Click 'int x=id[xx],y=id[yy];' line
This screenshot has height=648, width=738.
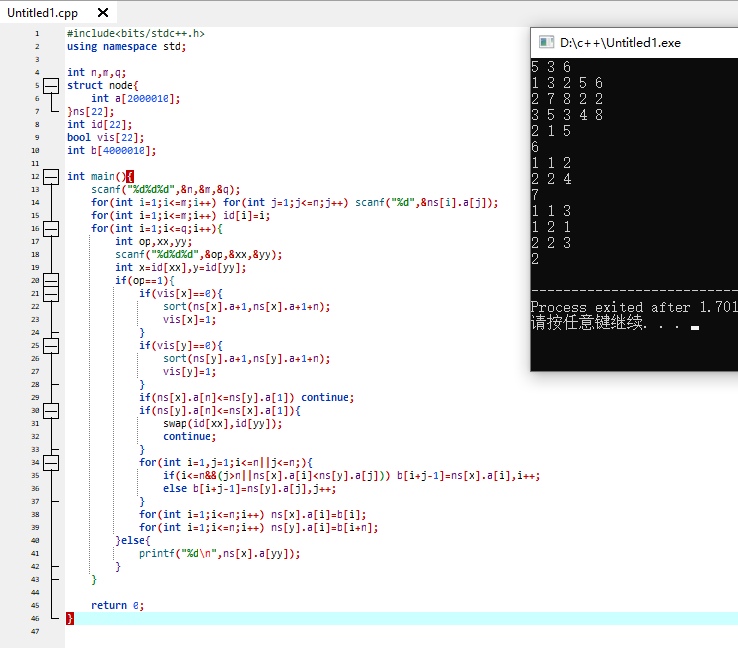[180, 267]
